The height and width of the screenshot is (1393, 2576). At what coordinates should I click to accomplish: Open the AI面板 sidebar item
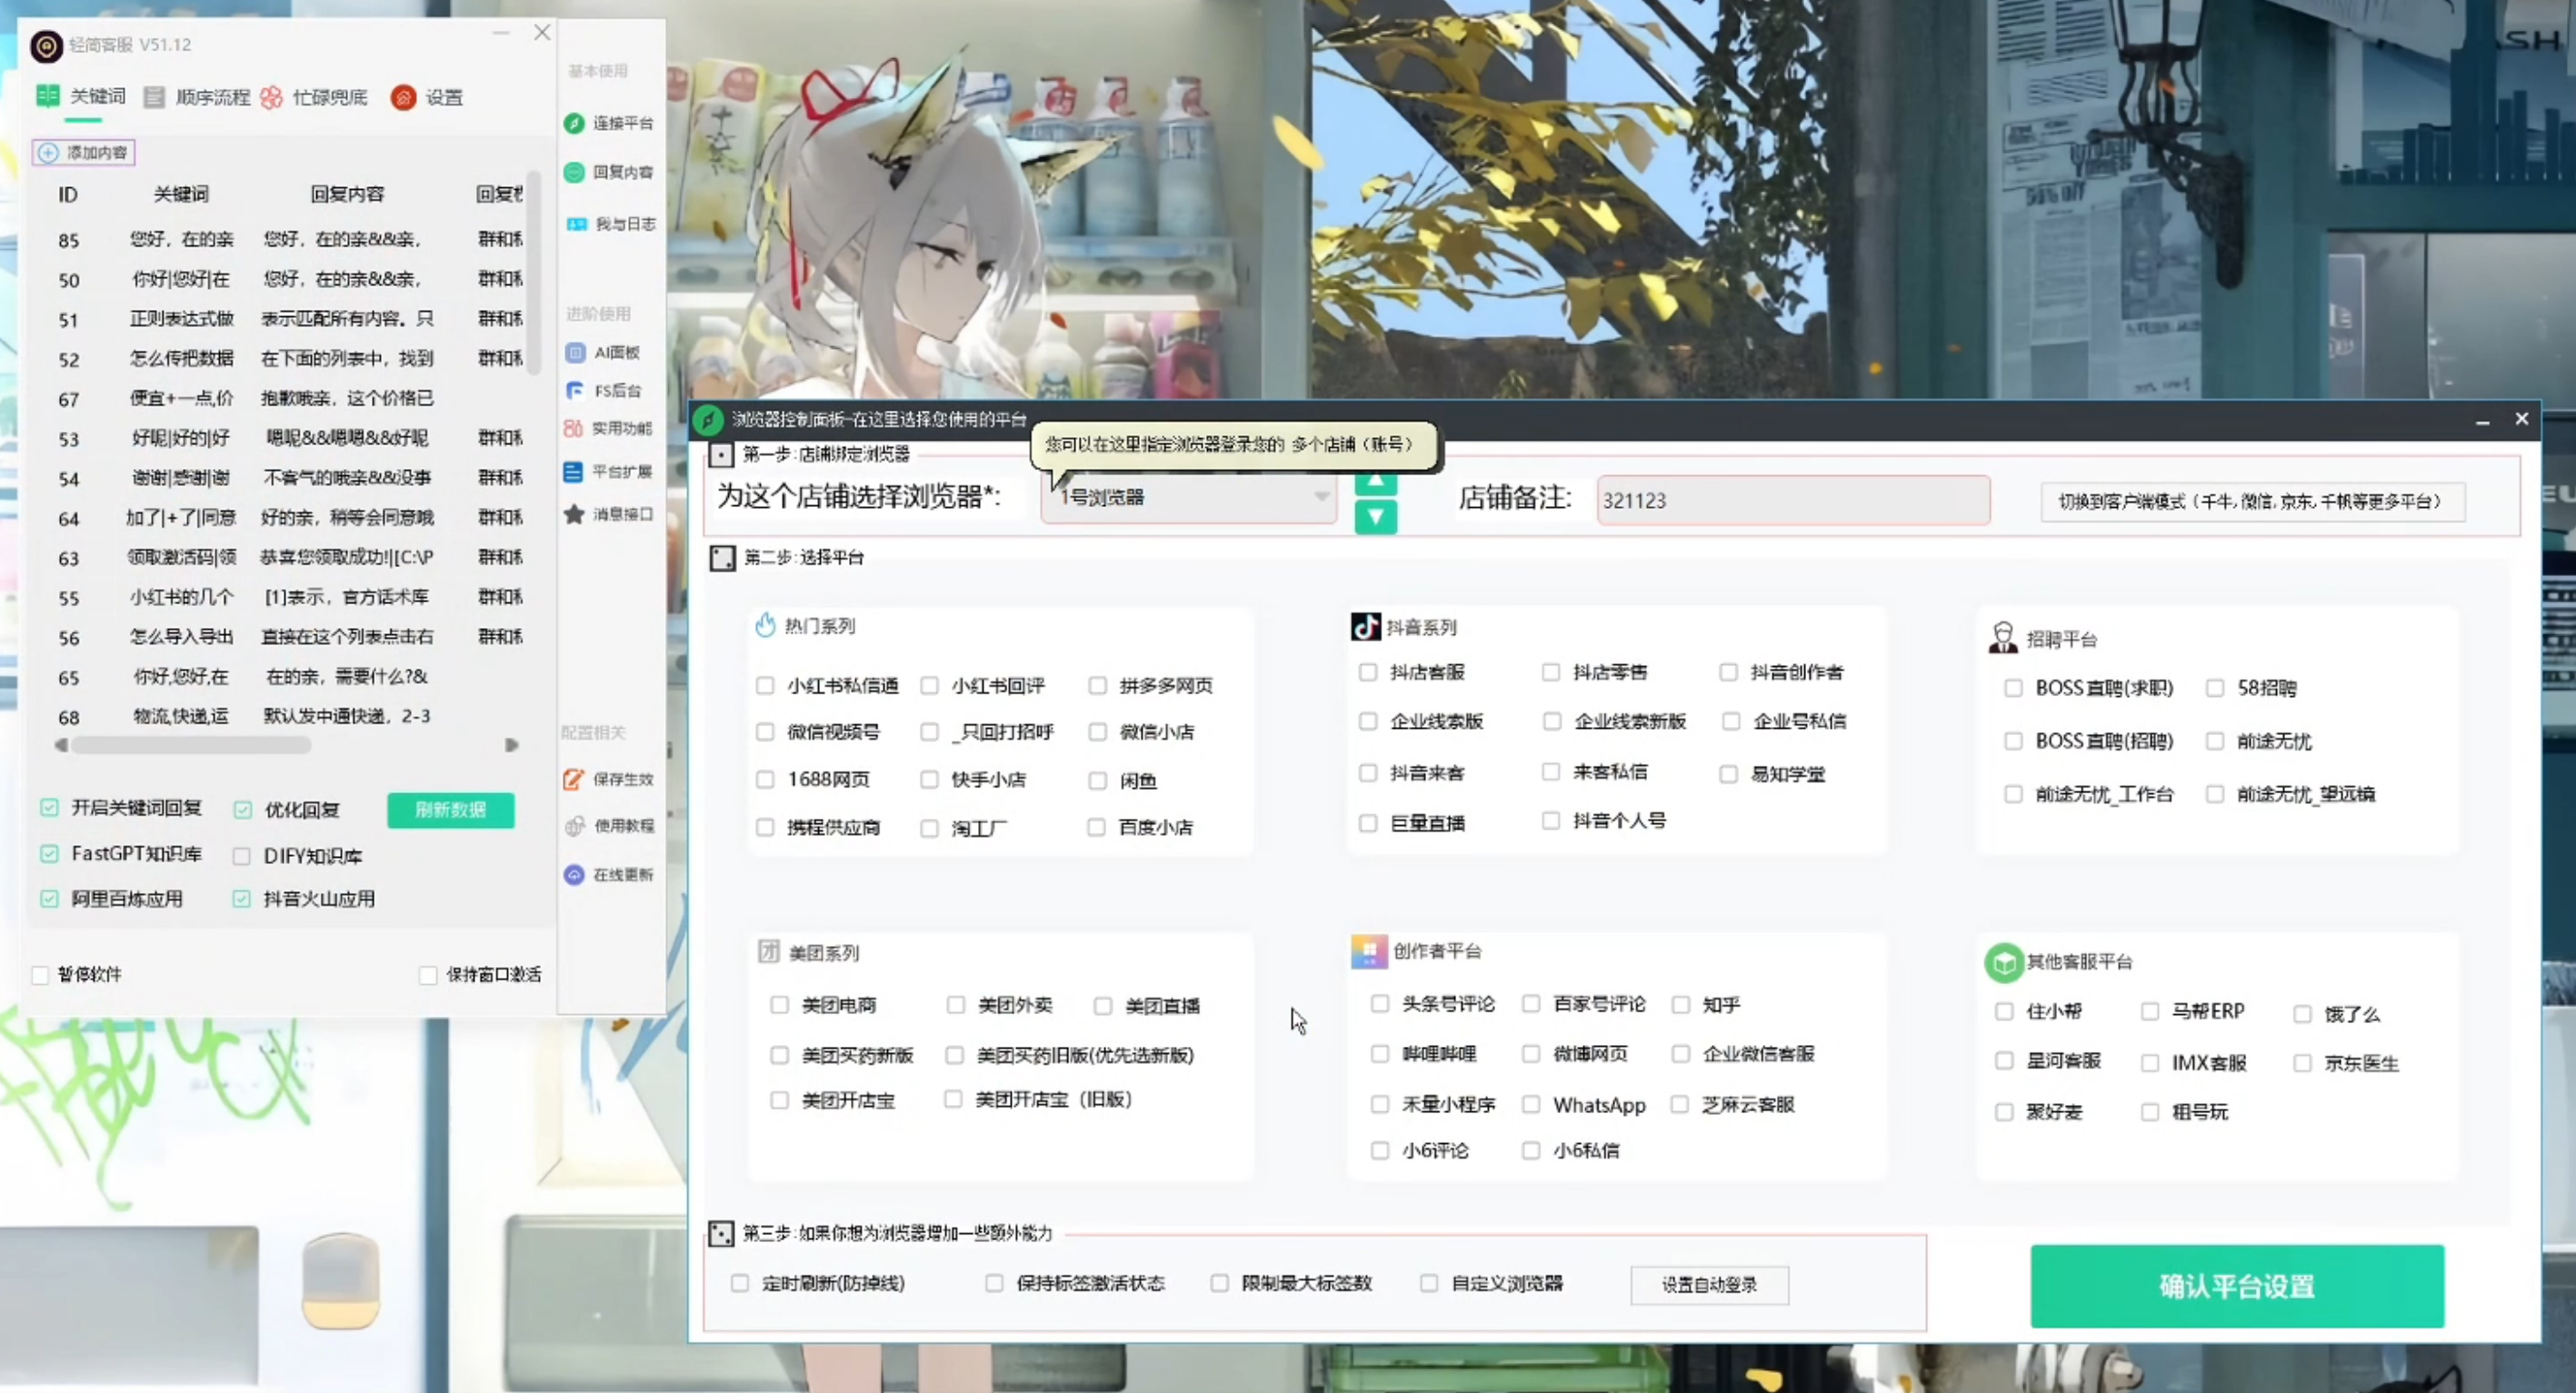(x=603, y=352)
